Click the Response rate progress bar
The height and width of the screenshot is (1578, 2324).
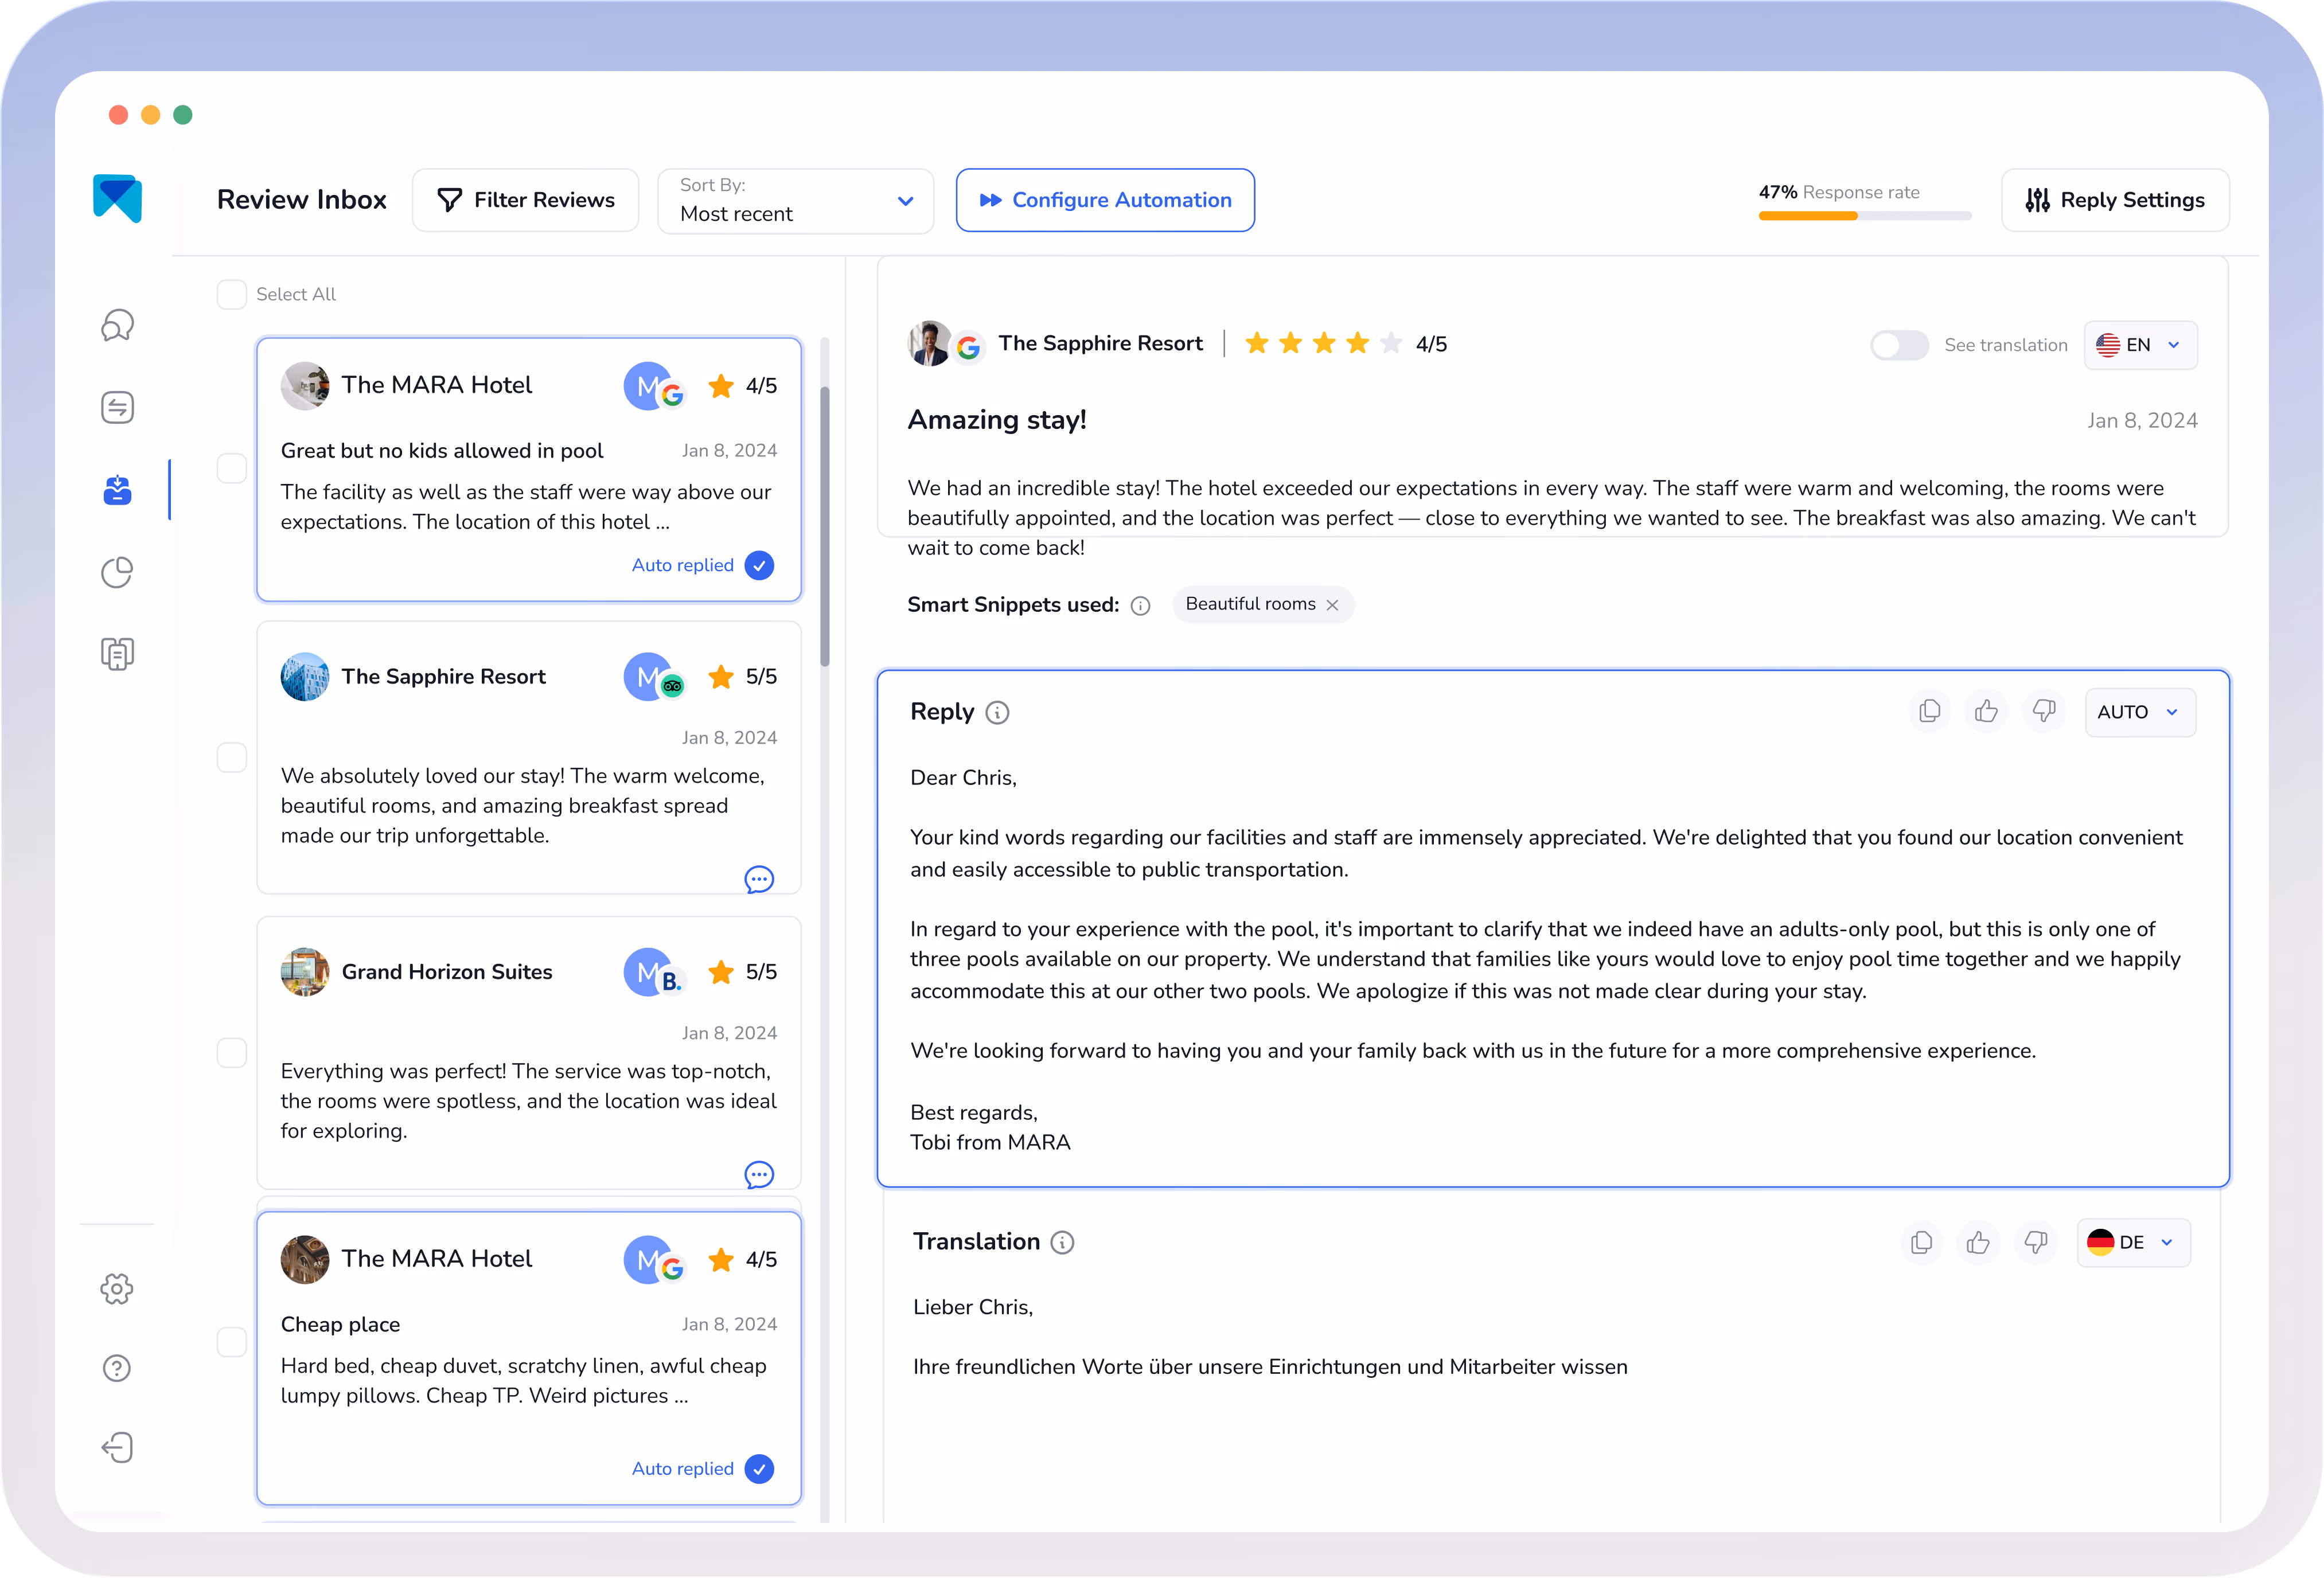pyautogui.click(x=1865, y=216)
